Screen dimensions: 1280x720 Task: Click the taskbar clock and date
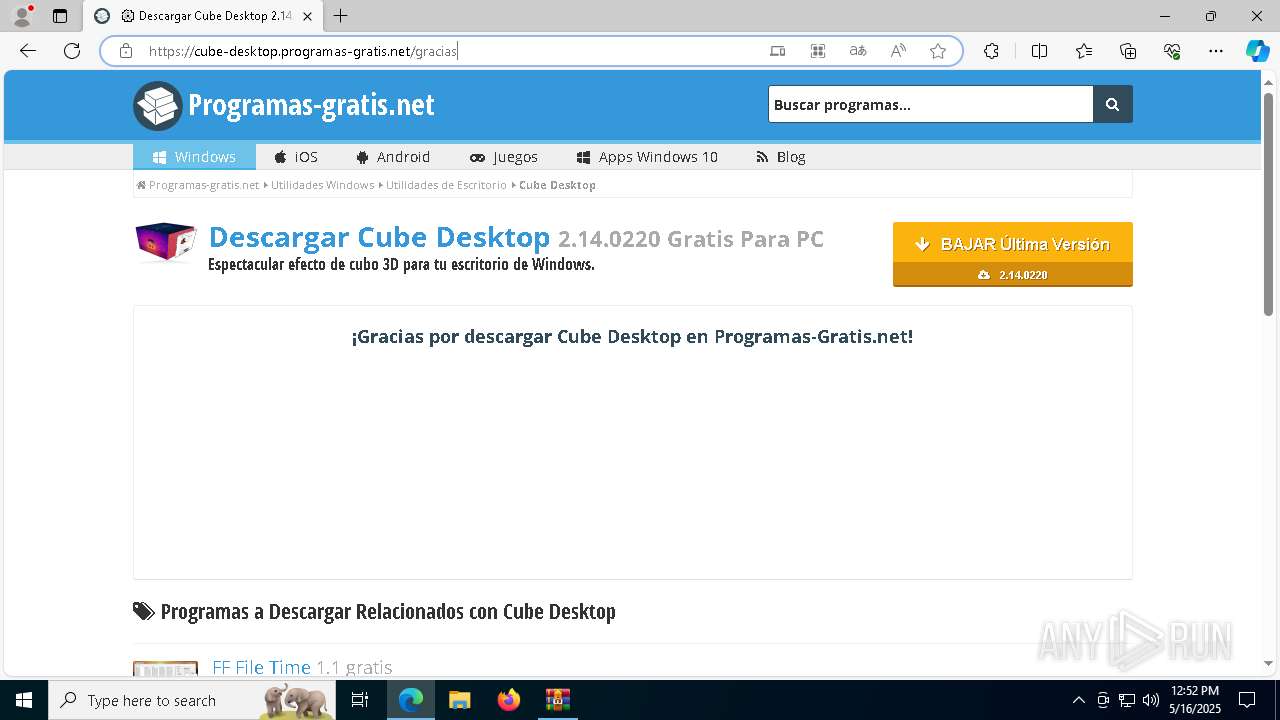click(1195, 700)
